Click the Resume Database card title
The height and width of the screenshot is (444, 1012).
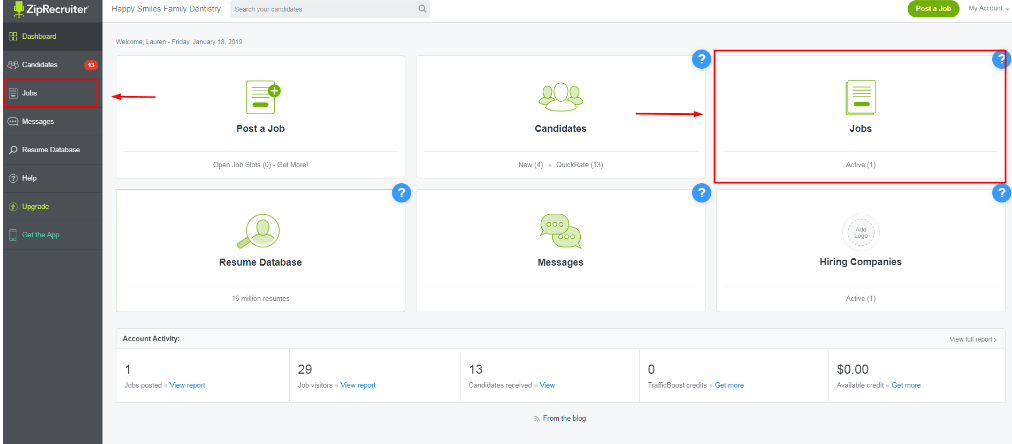coord(260,262)
